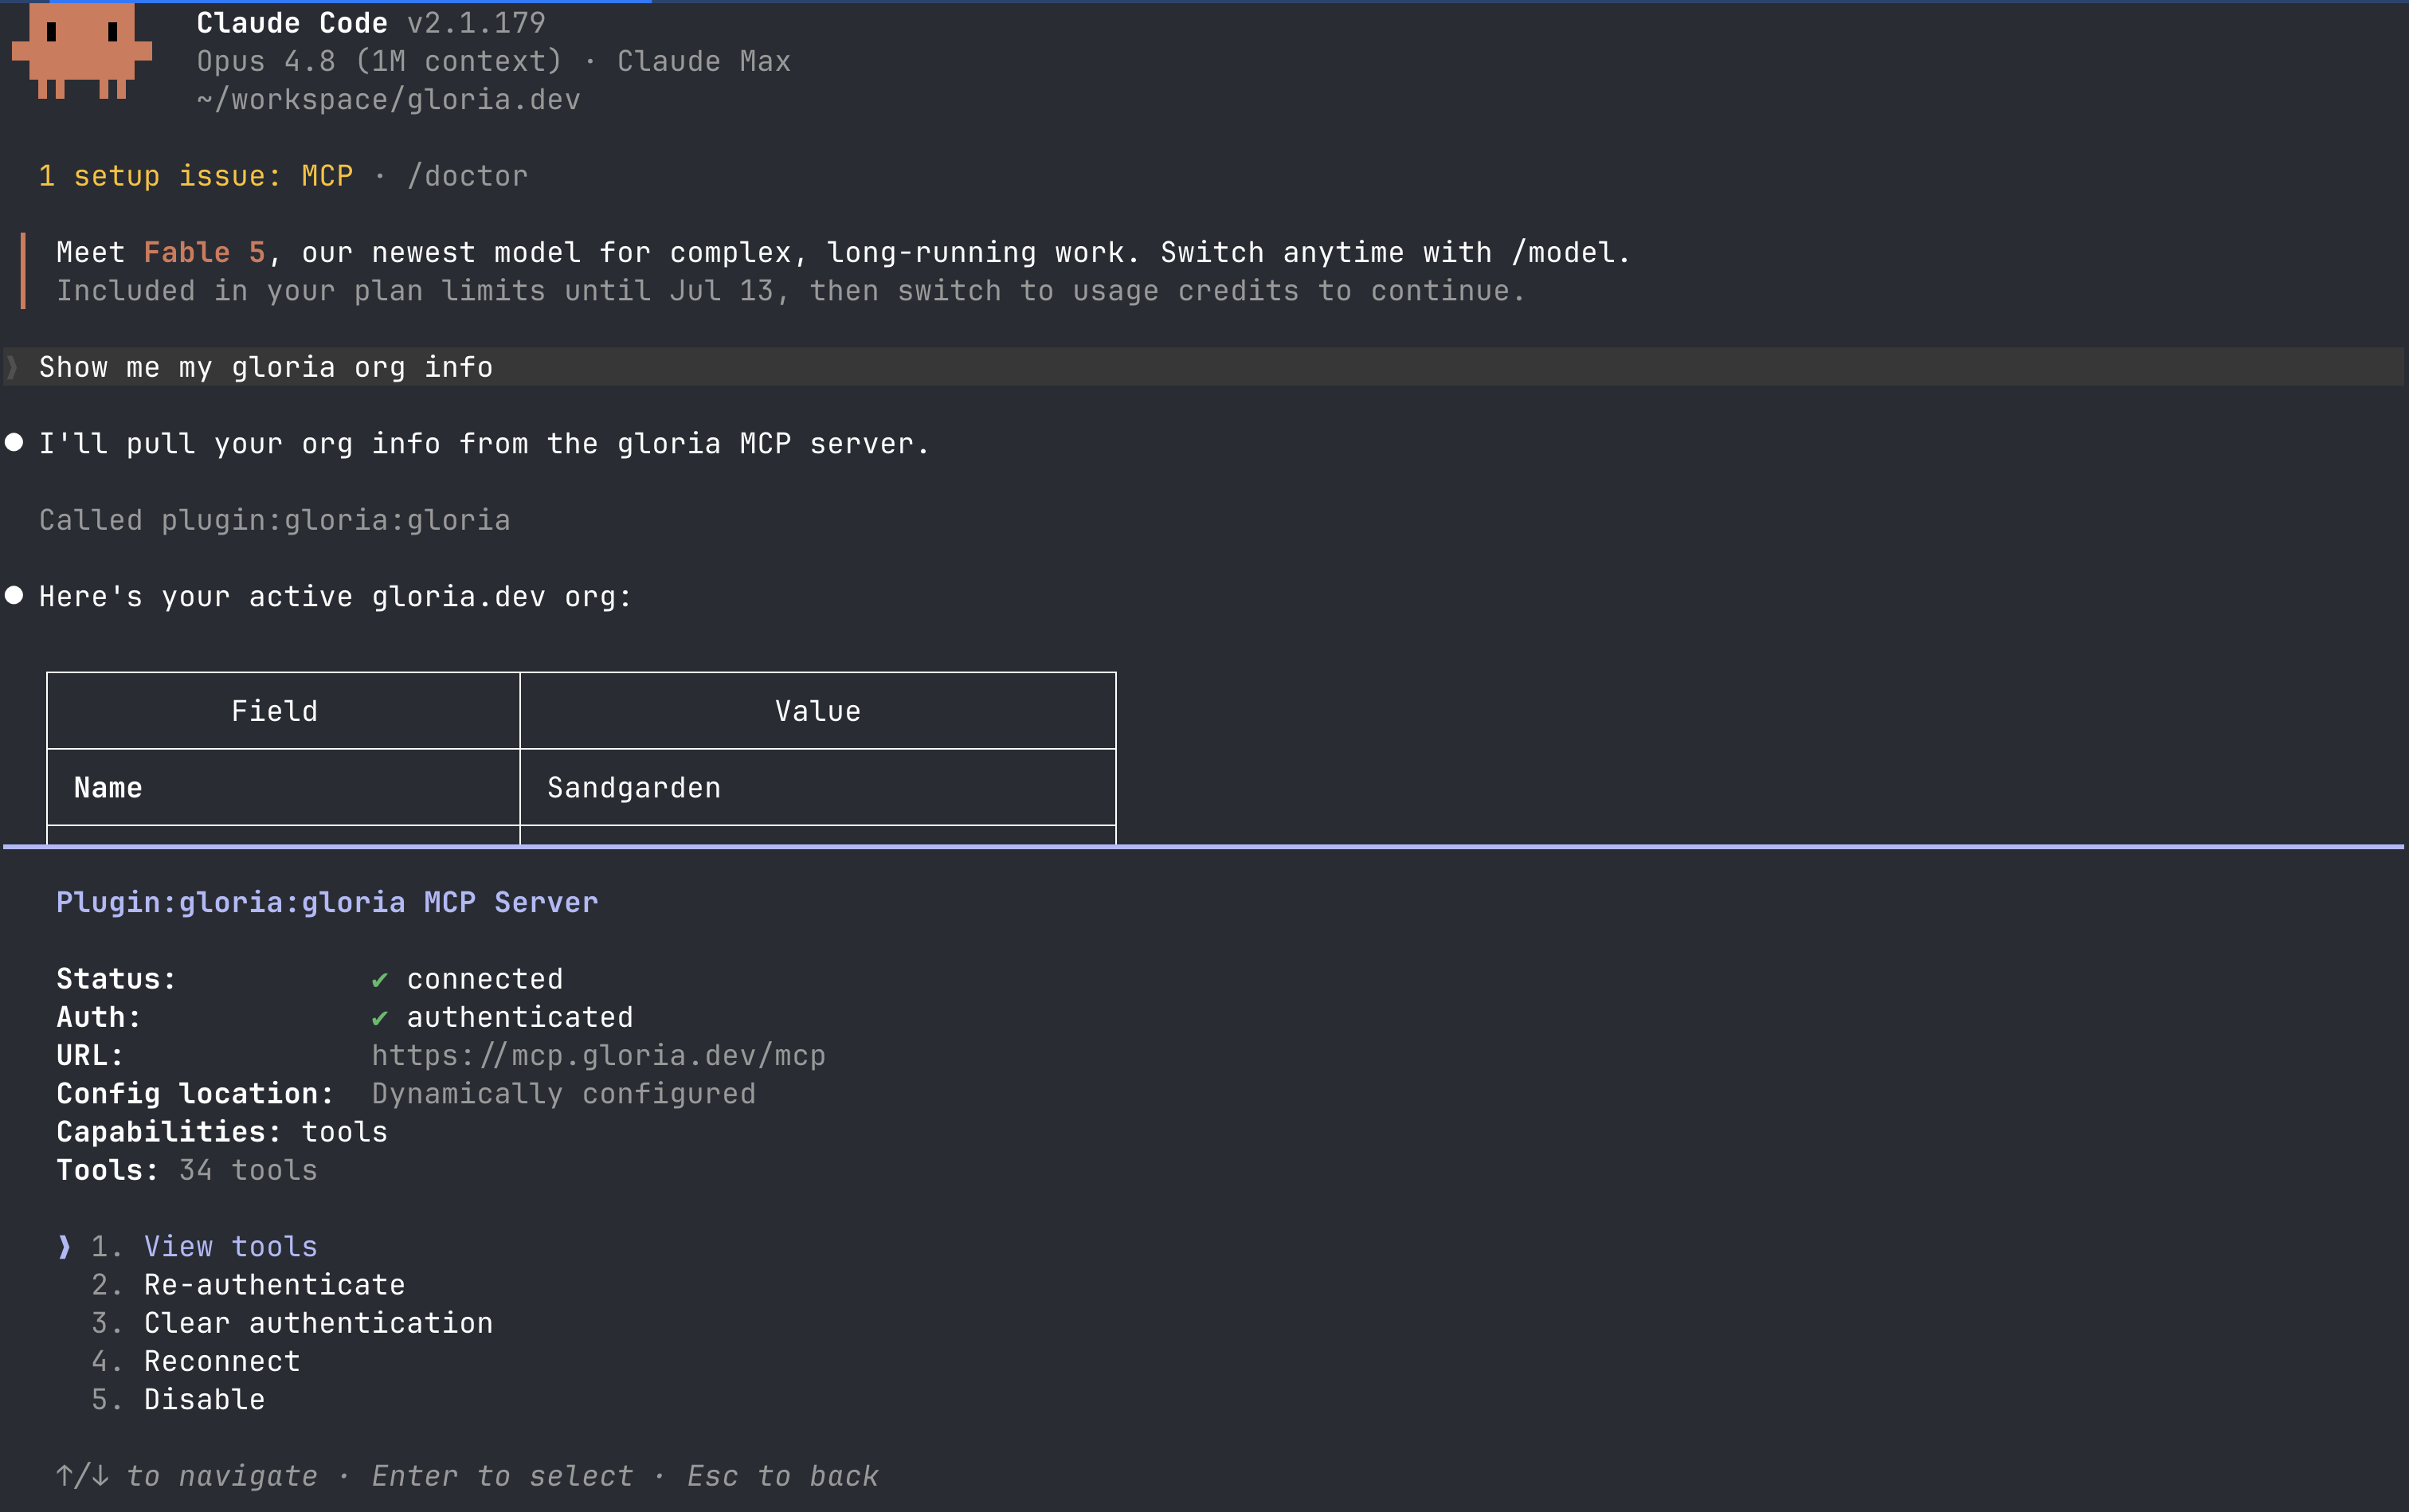Click the bullet before Here's your active
The height and width of the screenshot is (1512, 2409).
pyautogui.click(x=14, y=596)
